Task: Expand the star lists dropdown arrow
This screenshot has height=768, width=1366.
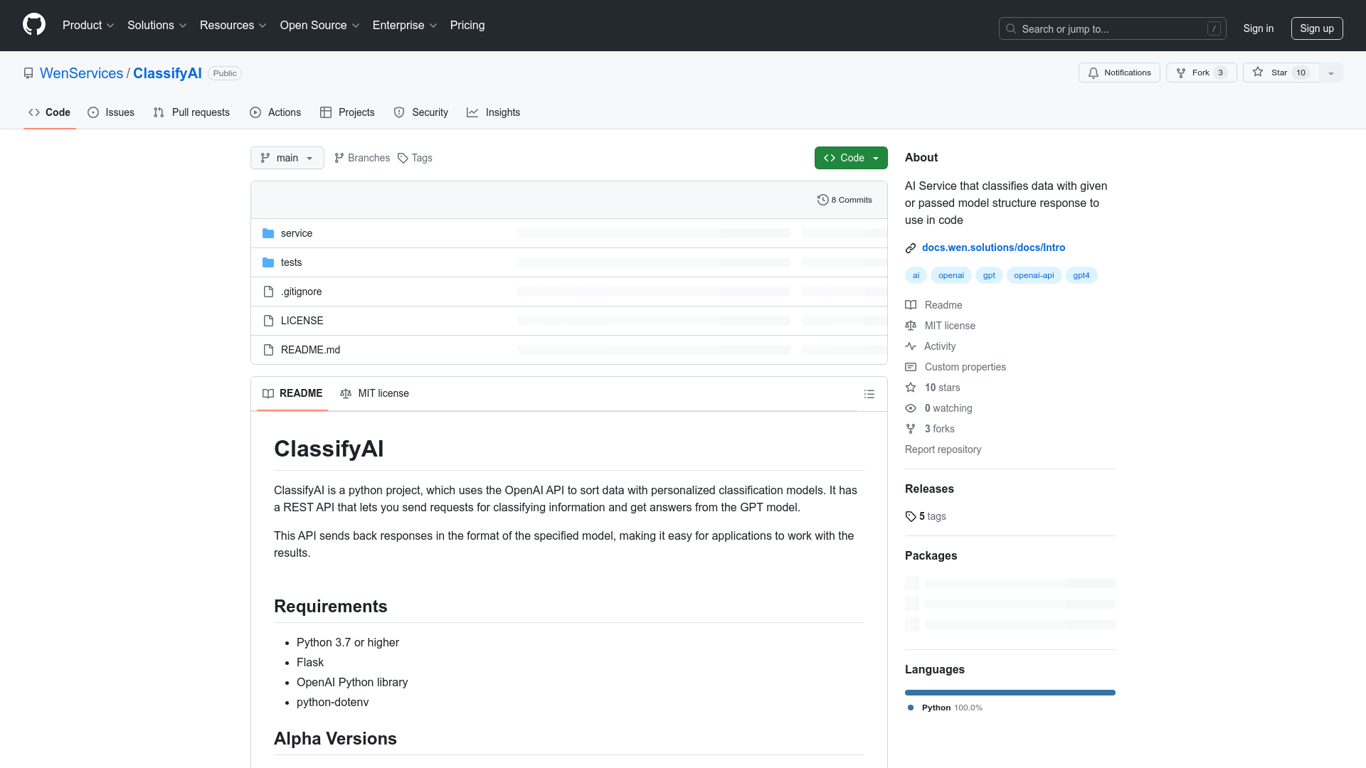Action: (x=1331, y=73)
